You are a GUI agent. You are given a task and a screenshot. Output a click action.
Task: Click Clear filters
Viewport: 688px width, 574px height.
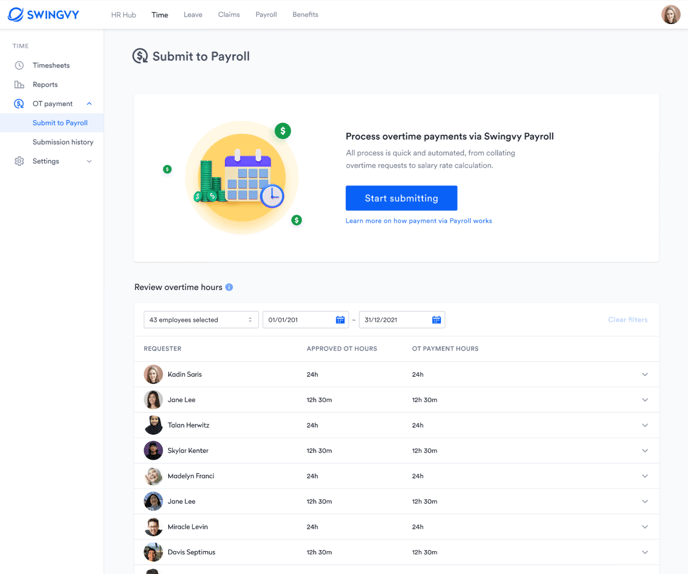pyautogui.click(x=627, y=319)
